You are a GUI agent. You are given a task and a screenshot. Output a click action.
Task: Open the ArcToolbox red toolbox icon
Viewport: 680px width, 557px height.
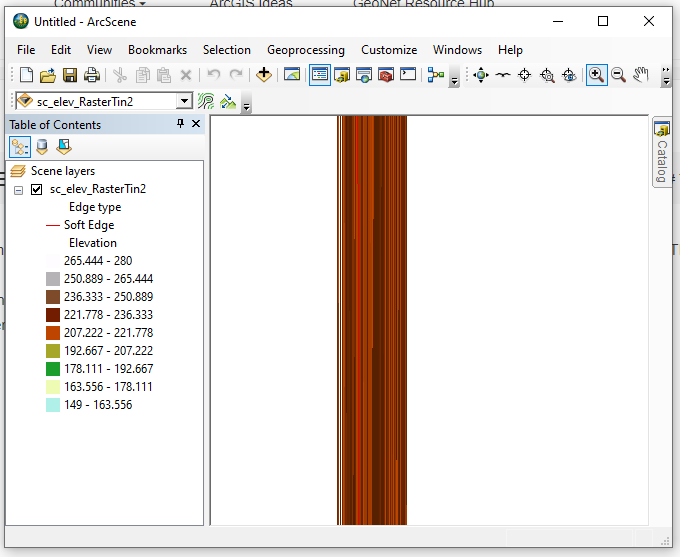point(386,75)
